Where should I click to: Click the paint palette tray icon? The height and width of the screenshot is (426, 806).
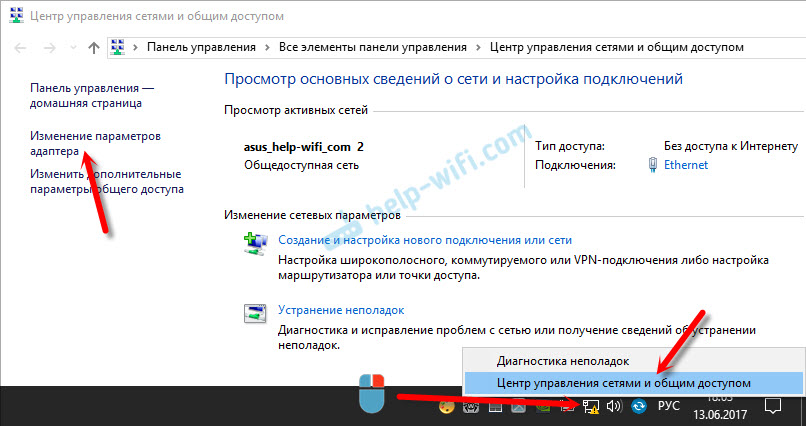[x=447, y=406]
